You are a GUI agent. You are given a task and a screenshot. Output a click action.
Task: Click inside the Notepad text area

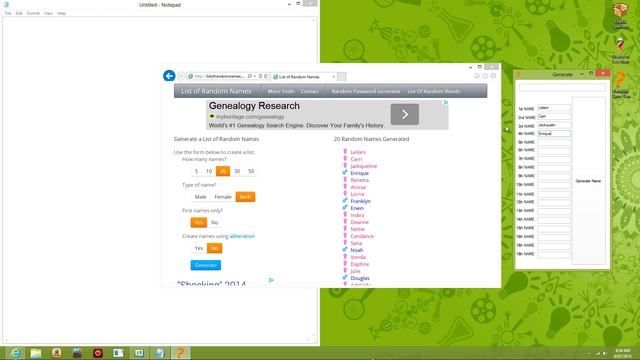[x=157, y=176]
